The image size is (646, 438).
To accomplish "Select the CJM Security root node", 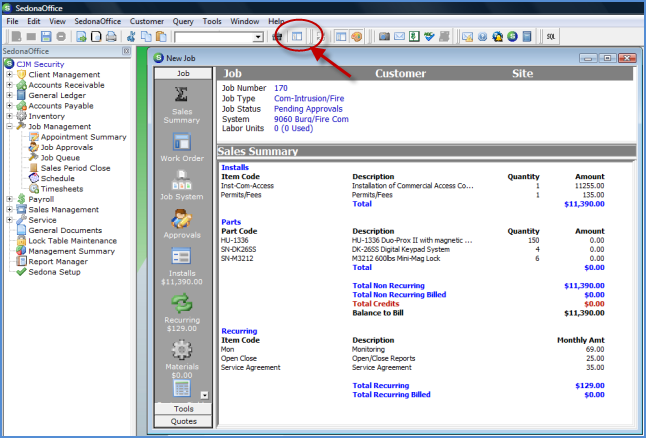I will (x=40, y=64).
